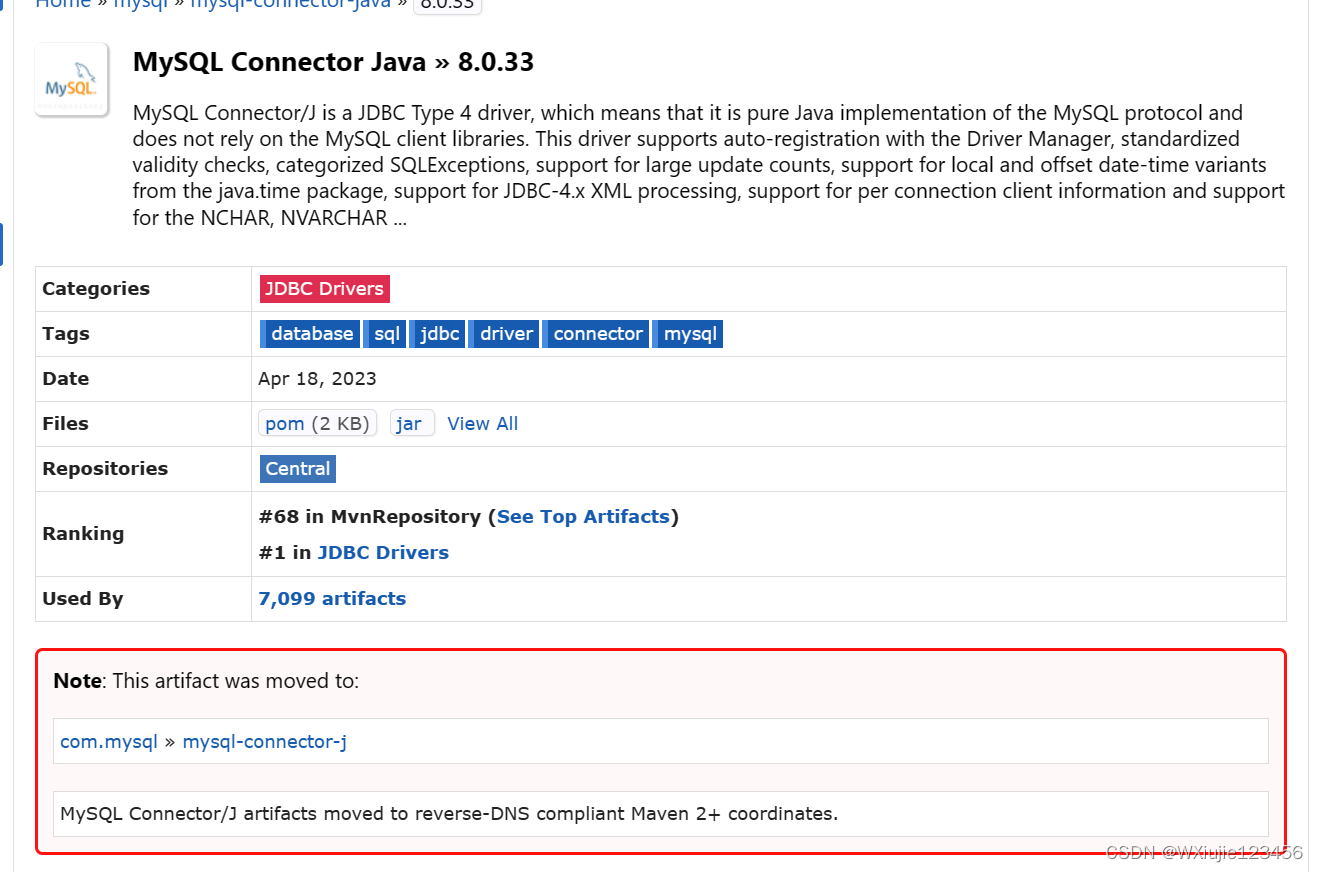Screen dimensions: 1318x872
Task: Click the Categories row label
Action: point(96,289)
